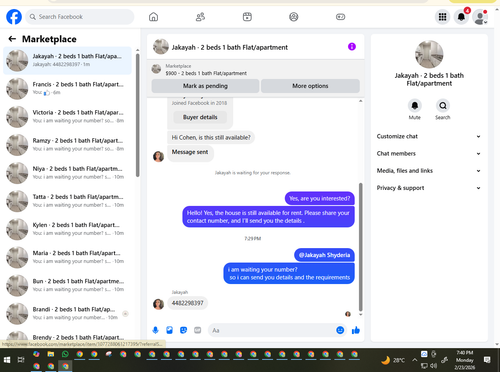Screen dimensions: 500x372
Task: Open the weather widget showing 28°C
Action: [x=393, y=360]
